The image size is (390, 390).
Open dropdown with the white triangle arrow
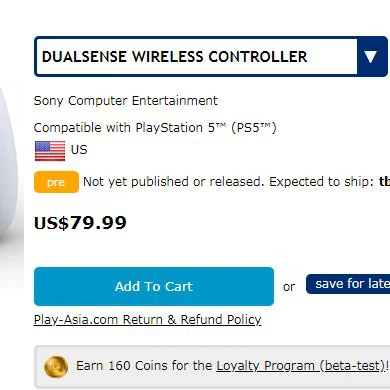point(372,57)
